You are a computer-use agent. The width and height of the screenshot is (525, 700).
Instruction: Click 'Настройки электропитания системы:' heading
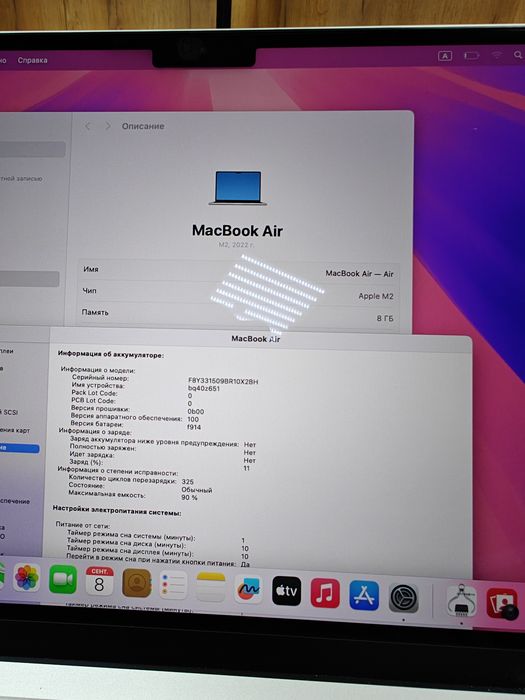(117, 511)
